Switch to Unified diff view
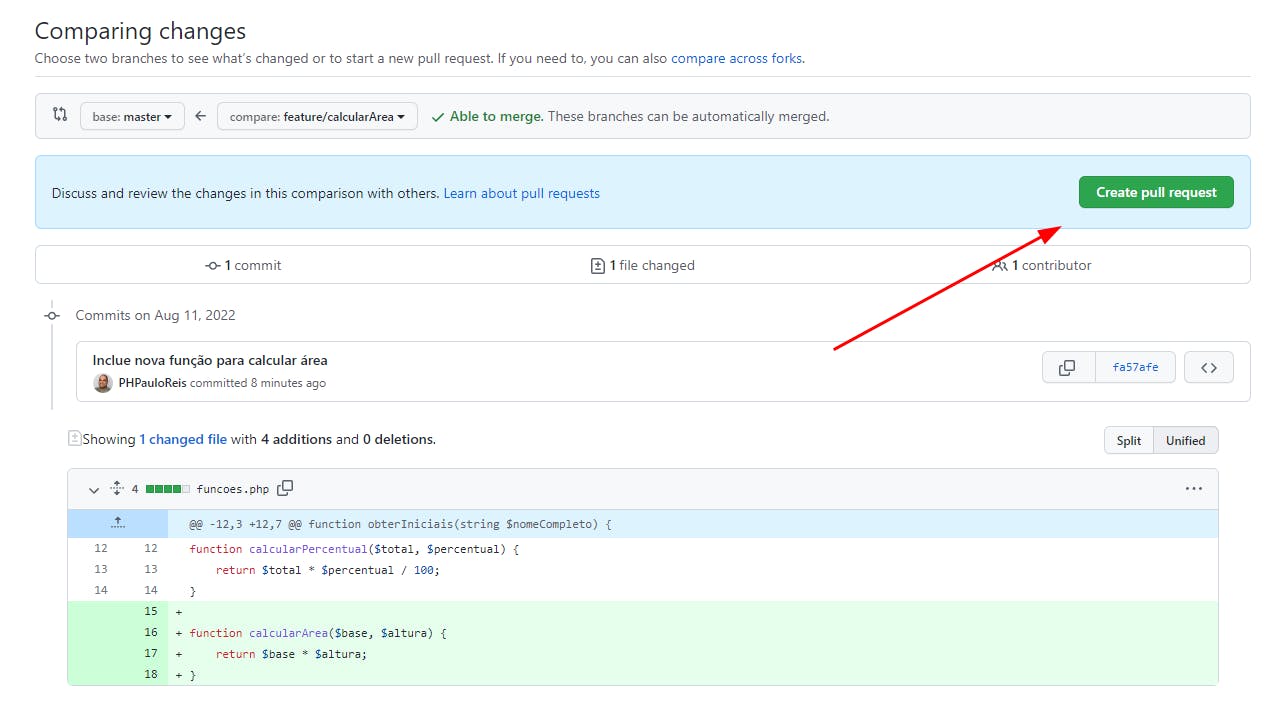This screenshot has height=728, width=1285. point(1185,441)
